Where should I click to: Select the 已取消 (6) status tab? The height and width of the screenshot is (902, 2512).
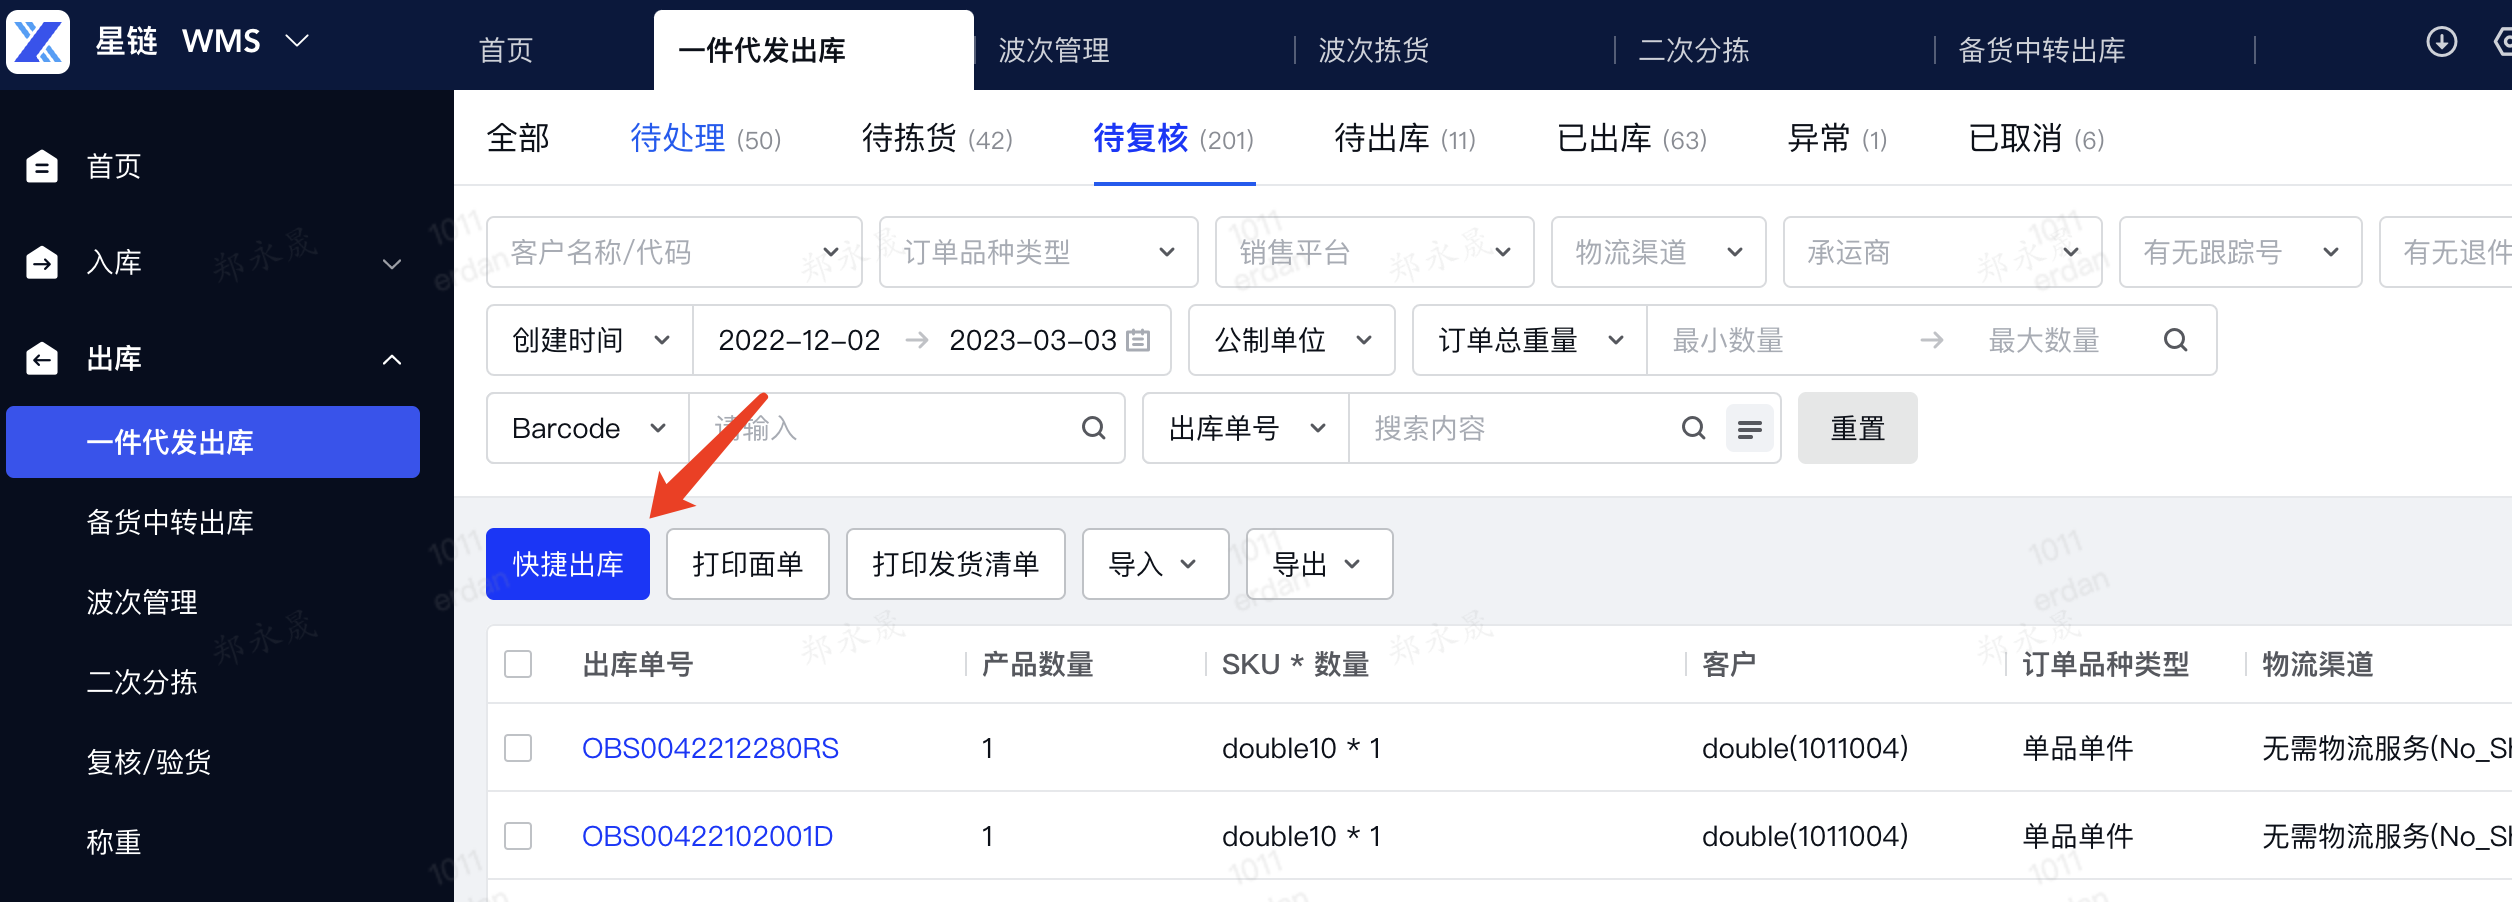pos(2036,138)
